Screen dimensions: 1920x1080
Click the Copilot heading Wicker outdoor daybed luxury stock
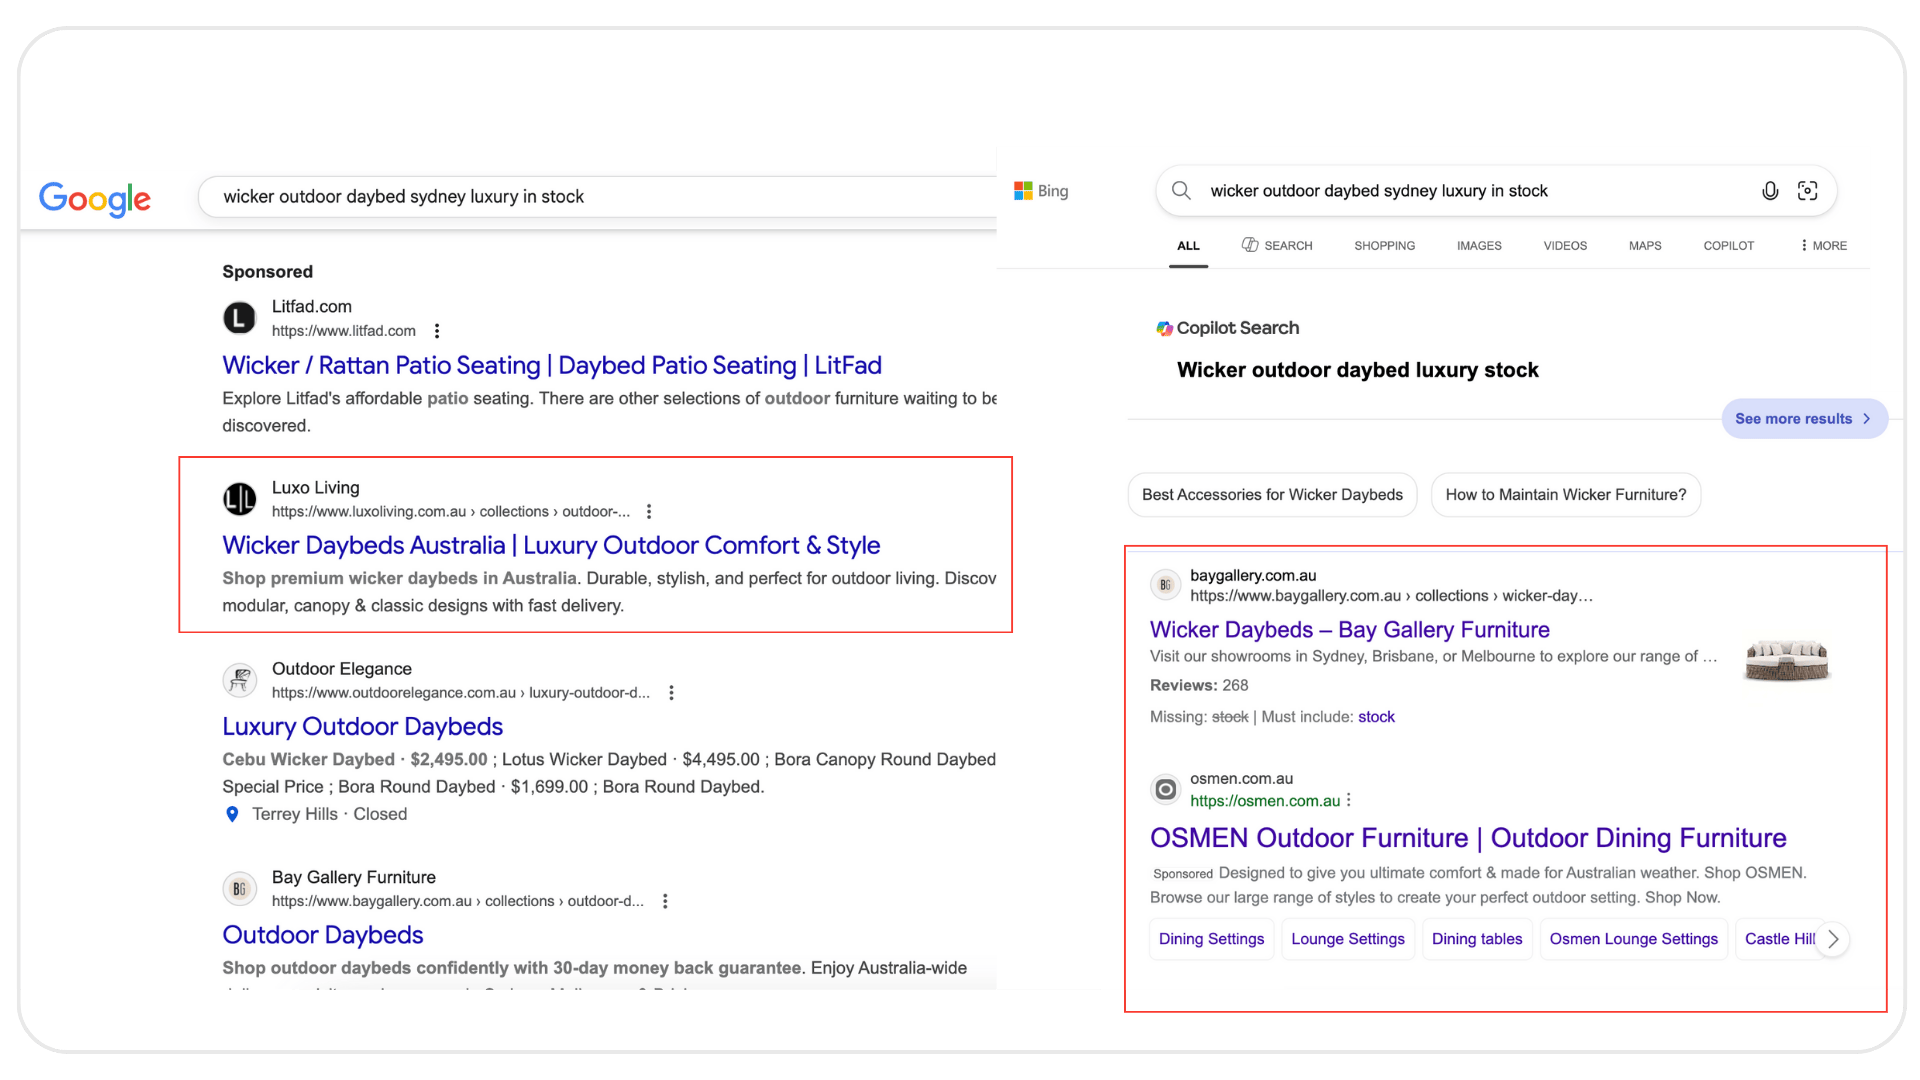coord(1357,371)
